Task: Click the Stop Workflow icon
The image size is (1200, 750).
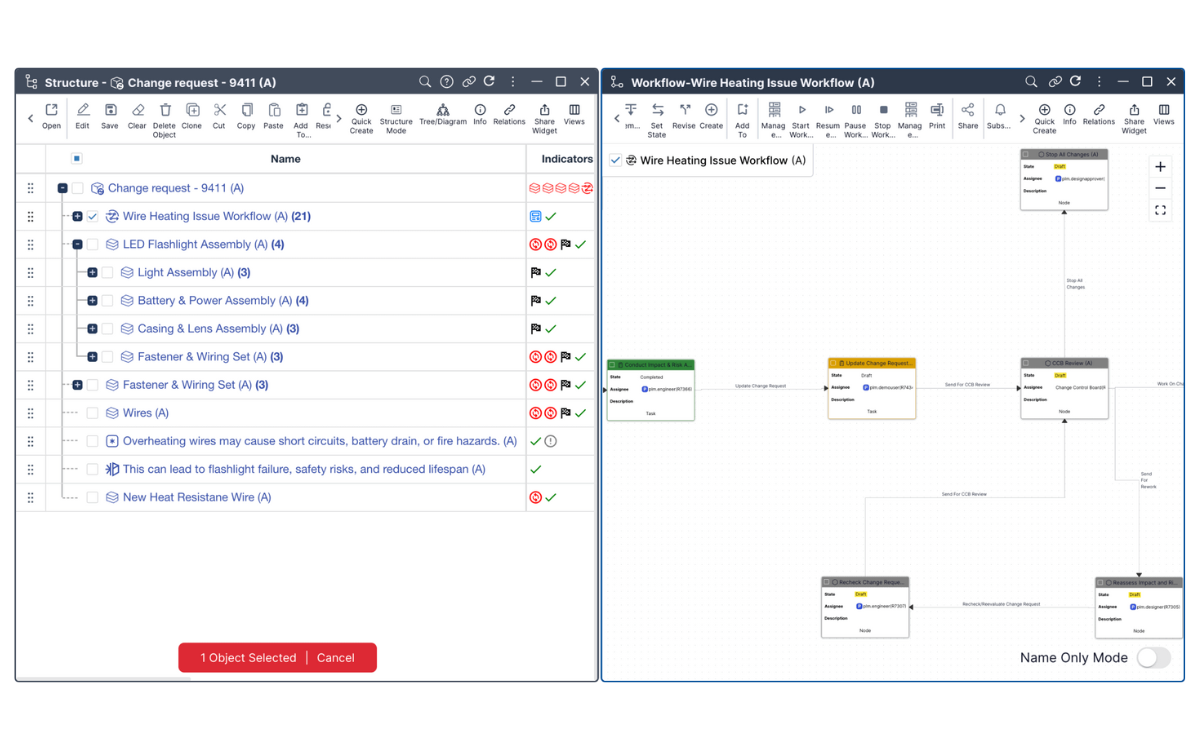Action: tap(883, 110)
